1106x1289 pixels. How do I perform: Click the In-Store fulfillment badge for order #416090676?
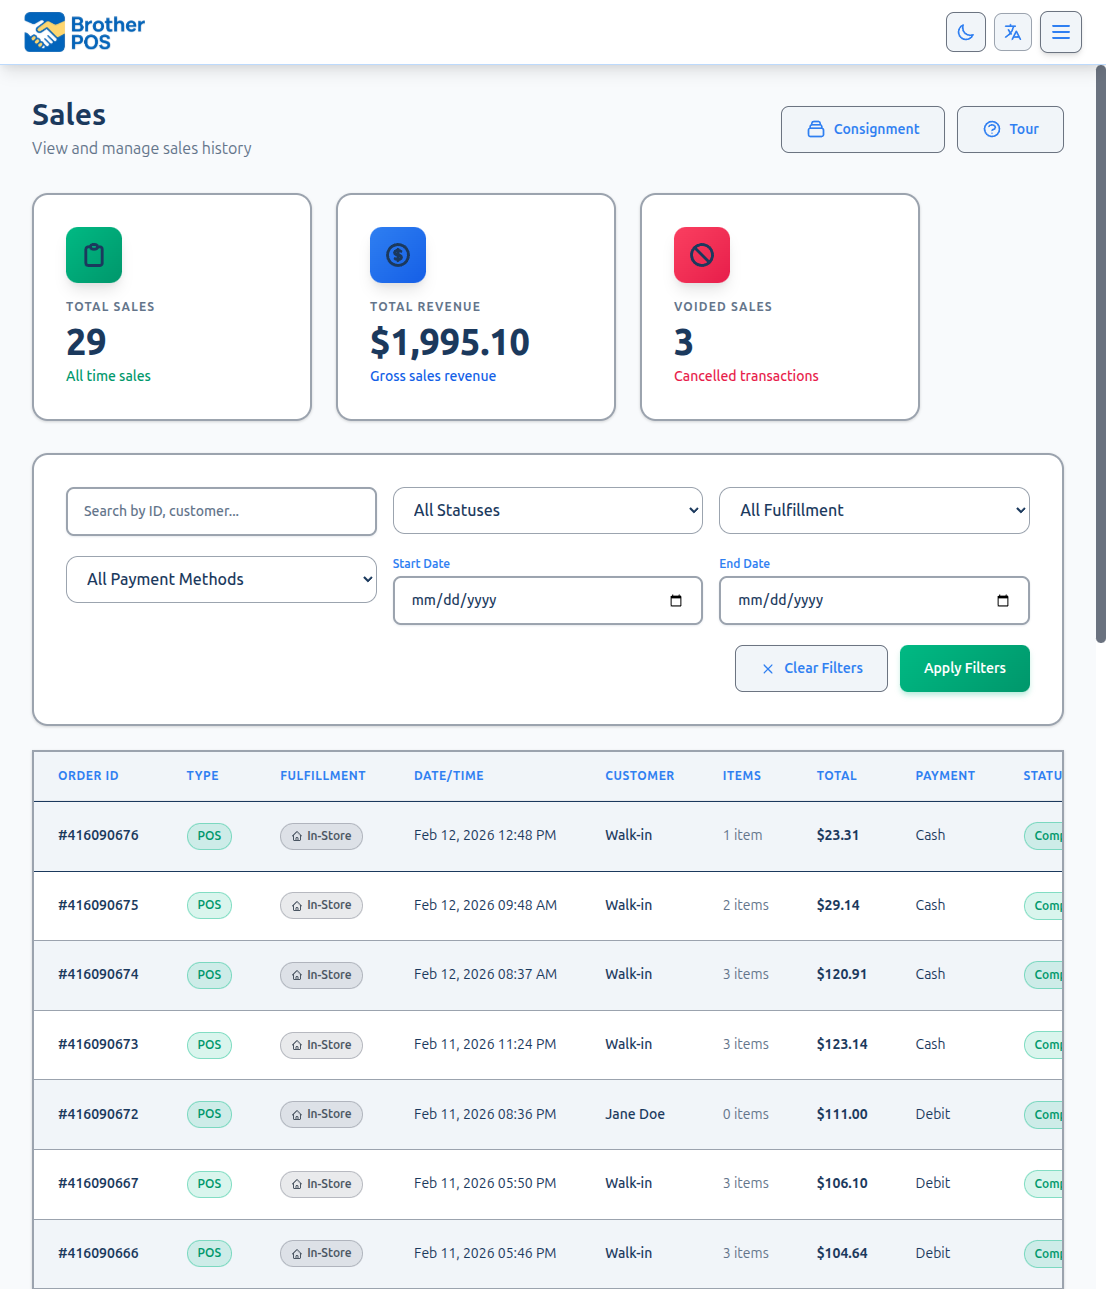coord(321,836)
